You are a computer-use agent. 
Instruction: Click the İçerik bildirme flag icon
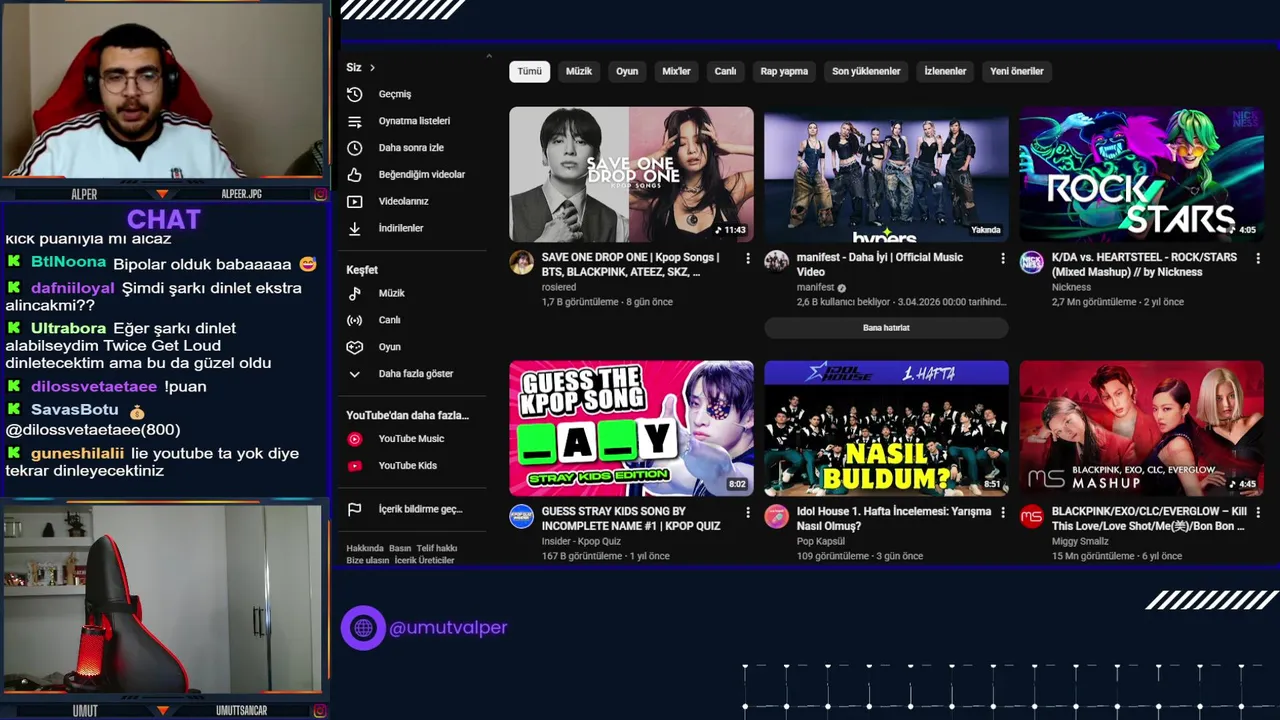[x=354, y=509]
